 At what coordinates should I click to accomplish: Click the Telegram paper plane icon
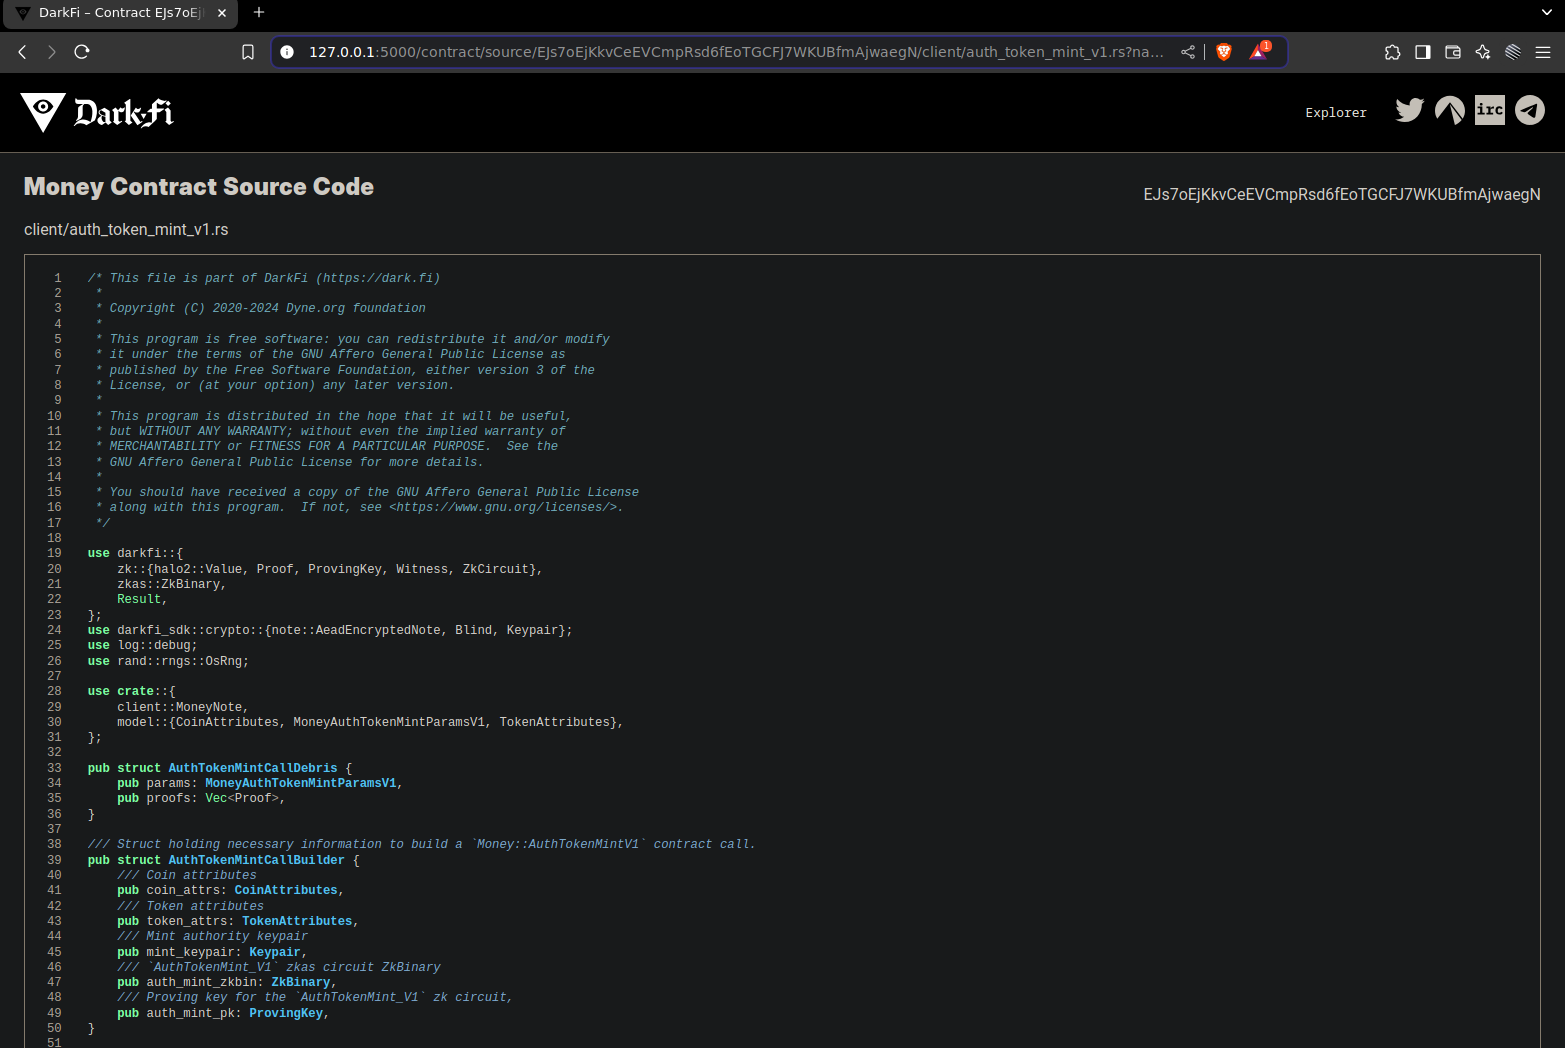coord(1529,110)
